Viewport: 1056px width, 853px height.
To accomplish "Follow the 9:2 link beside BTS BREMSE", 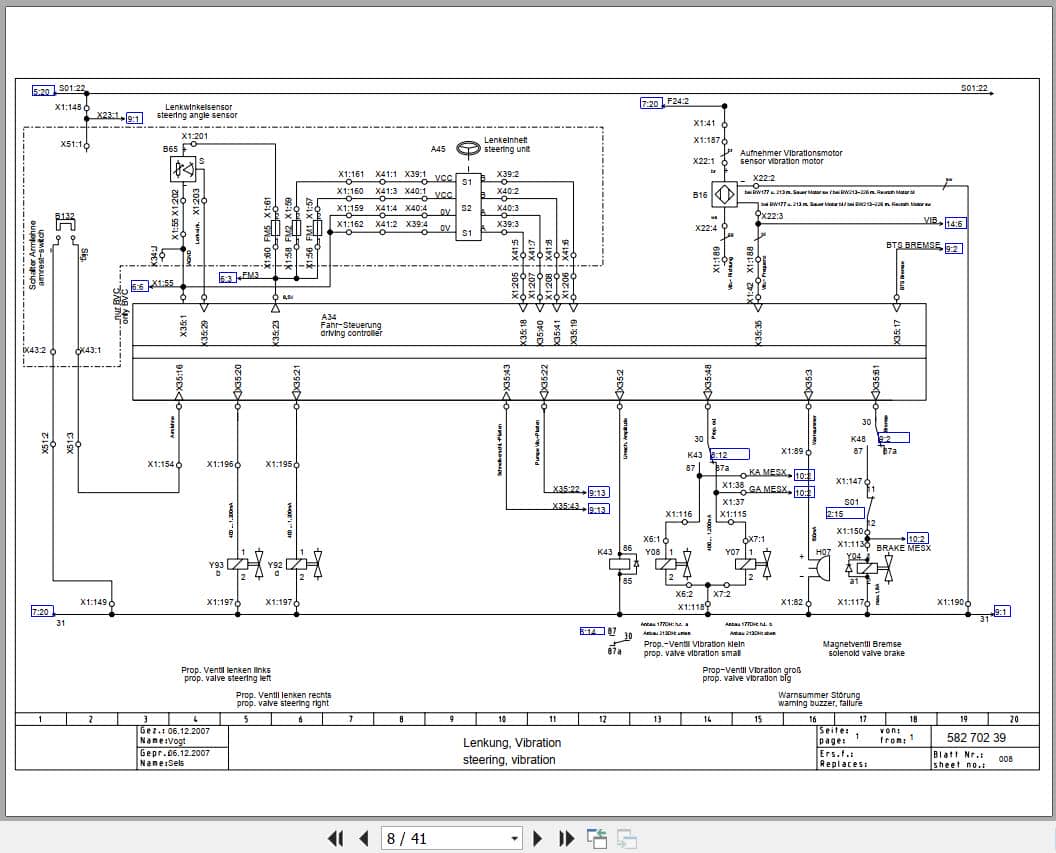I will pos(953,248).
